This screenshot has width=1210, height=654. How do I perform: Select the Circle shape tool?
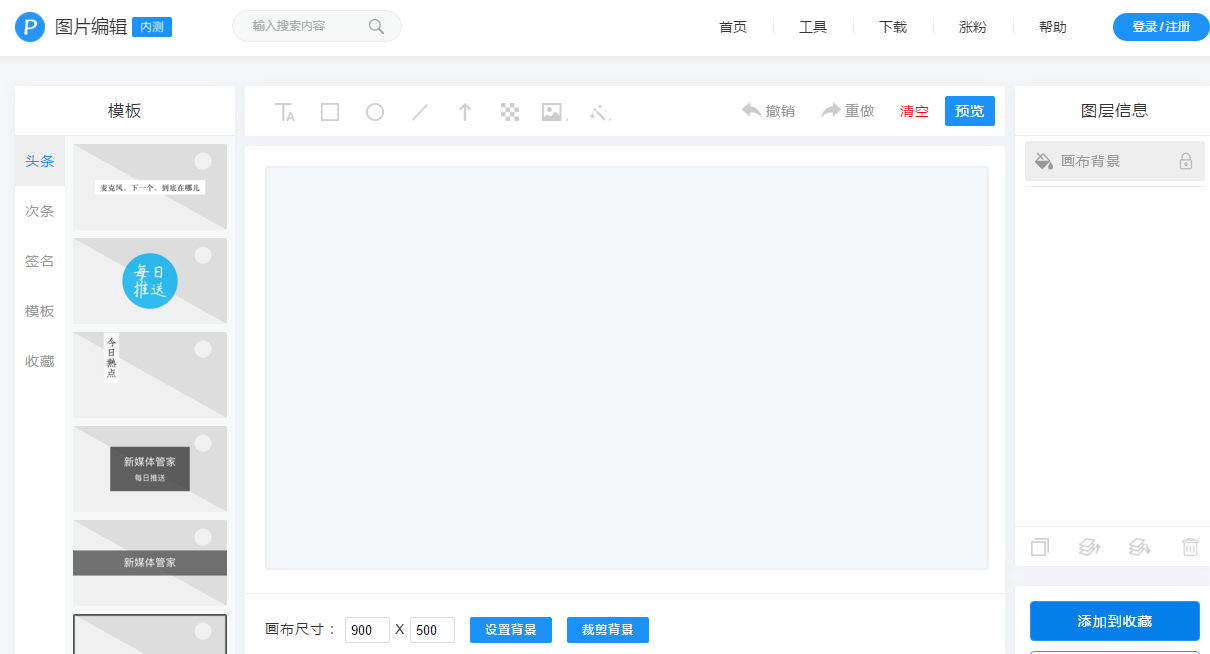[x=375, y=112]
